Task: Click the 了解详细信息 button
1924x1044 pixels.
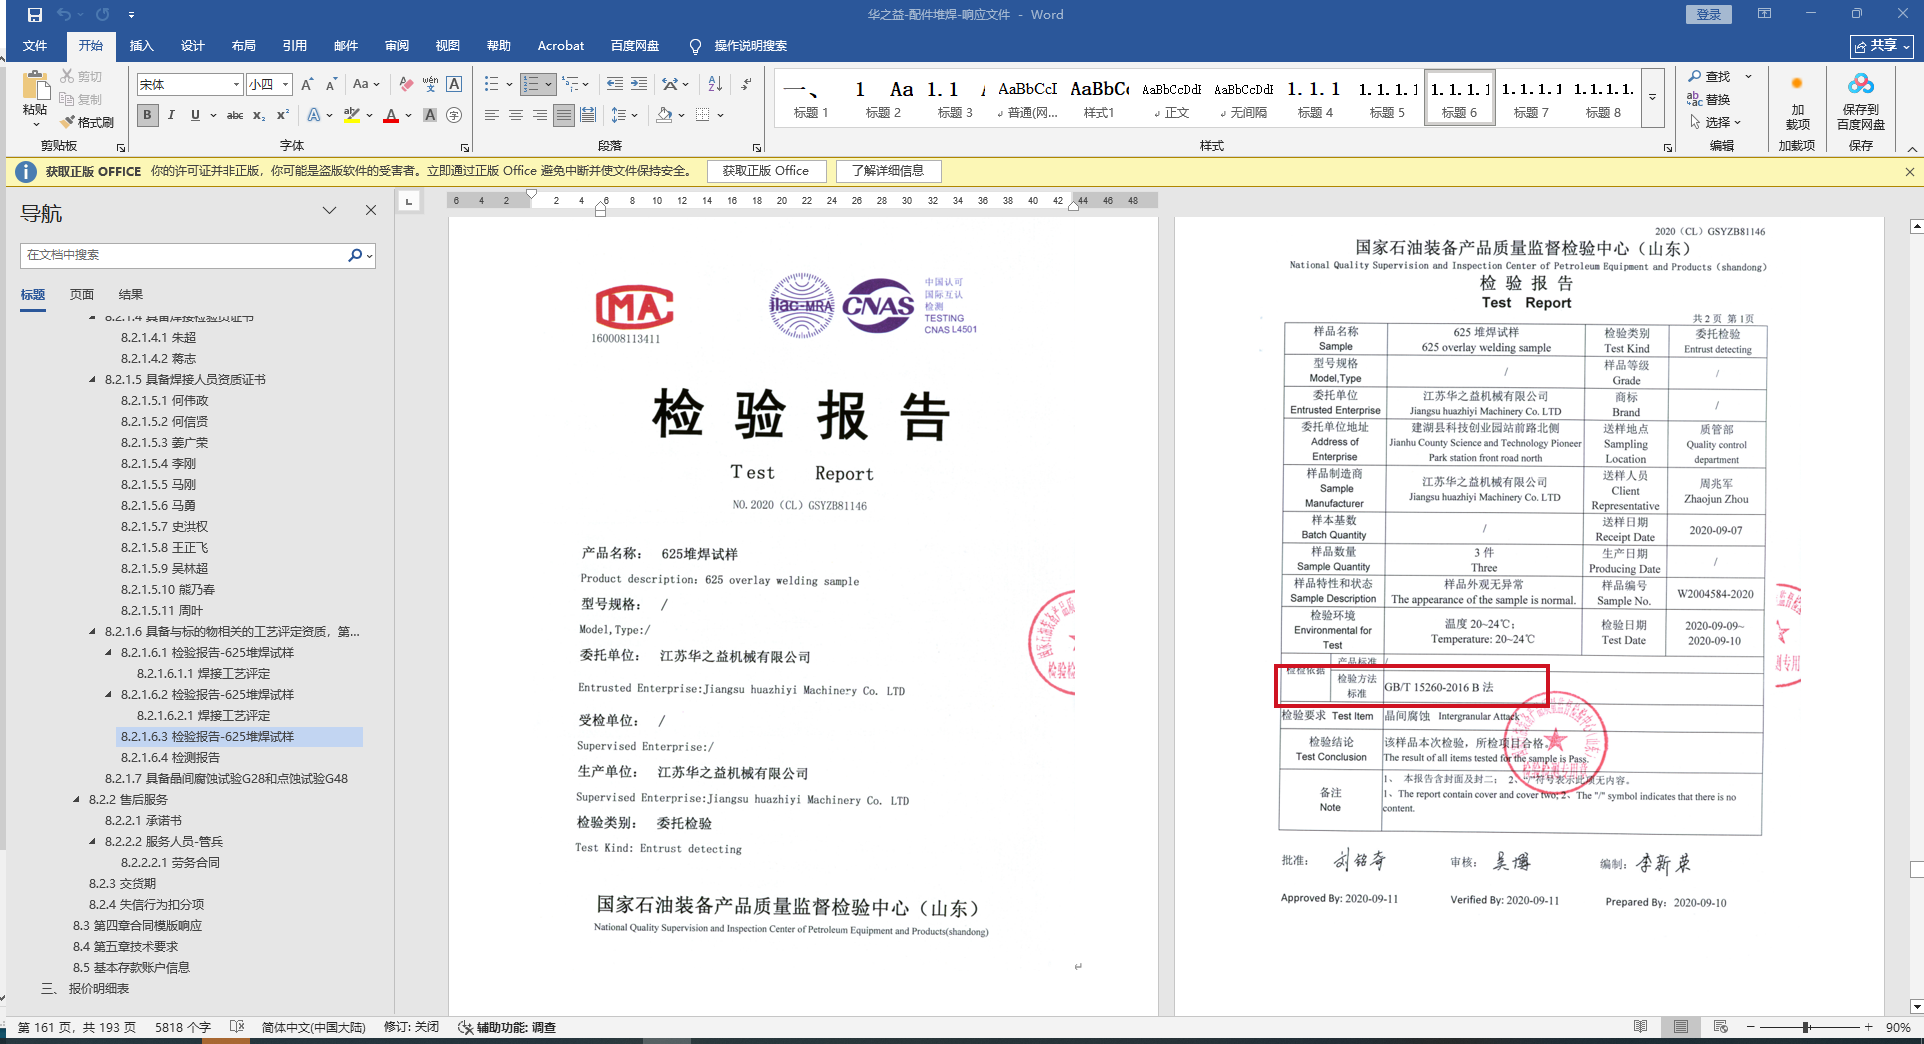Action: tap(889, 171)
